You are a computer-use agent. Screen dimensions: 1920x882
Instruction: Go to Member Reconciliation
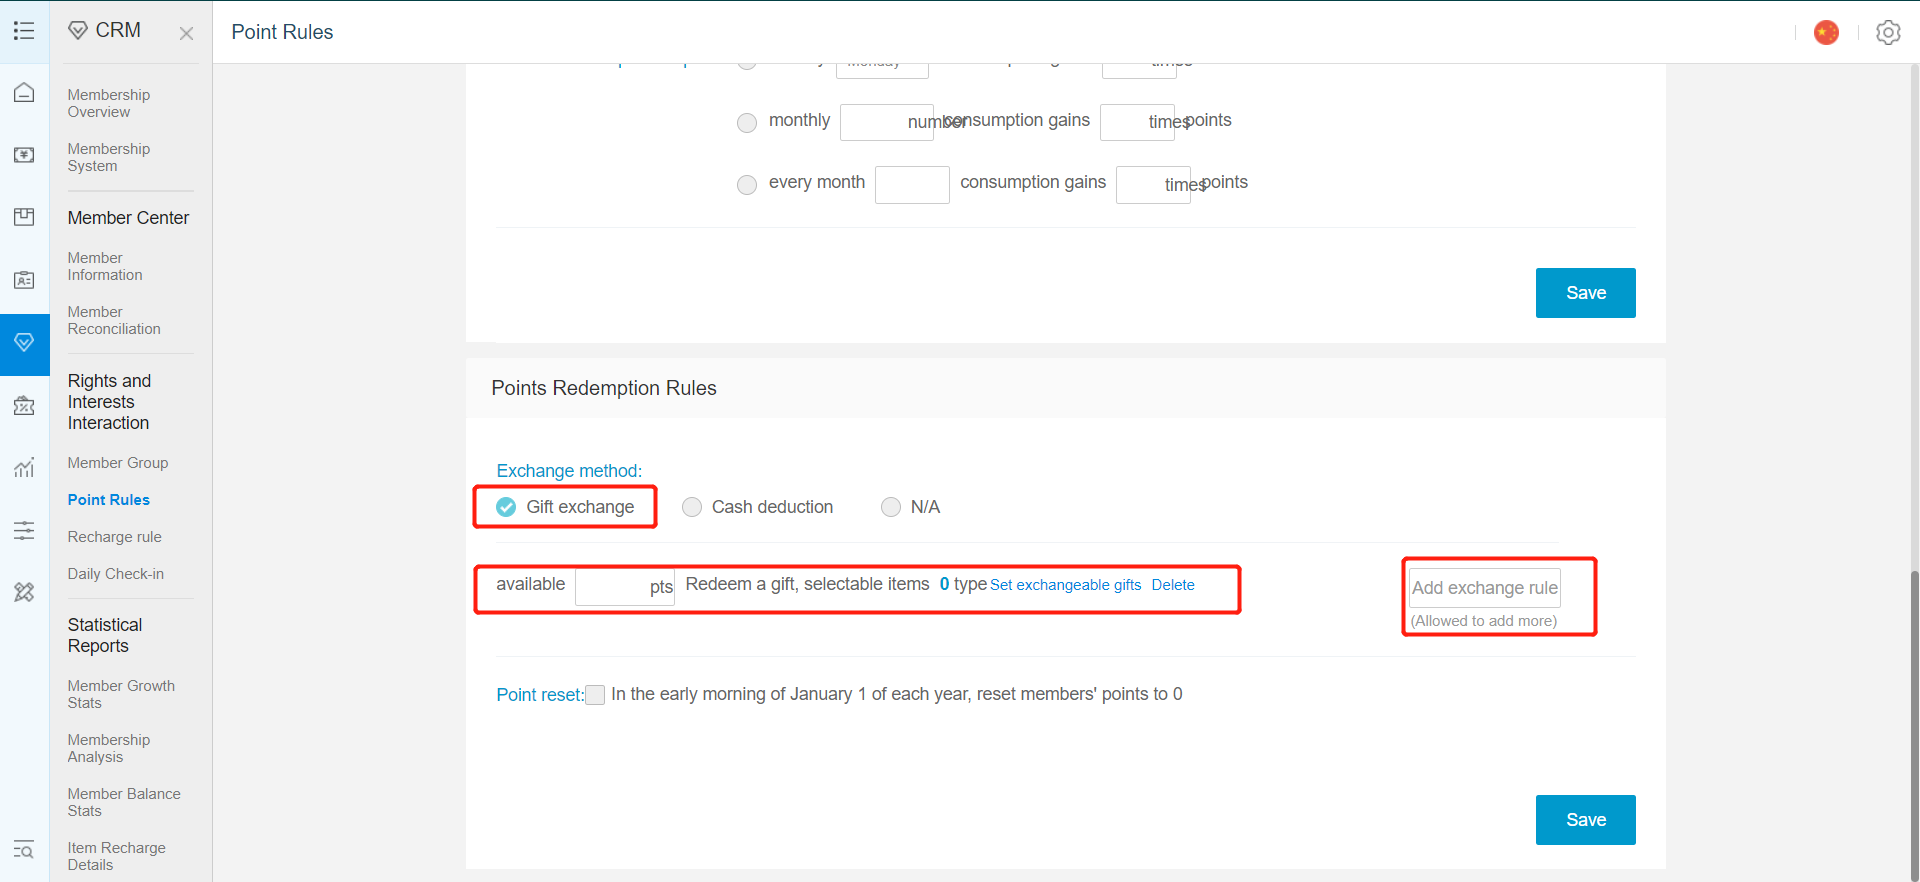pyautogui.click(x=114, y=320)
